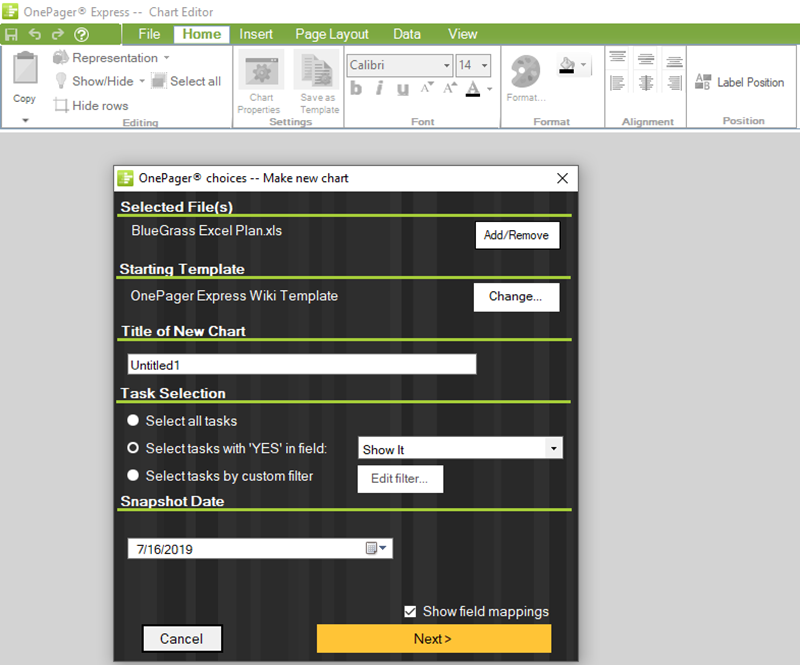This screenshot has height=665, width=800.
Task: Select the 'Select all tasks' radio button
Action: [x=133, y=421]
